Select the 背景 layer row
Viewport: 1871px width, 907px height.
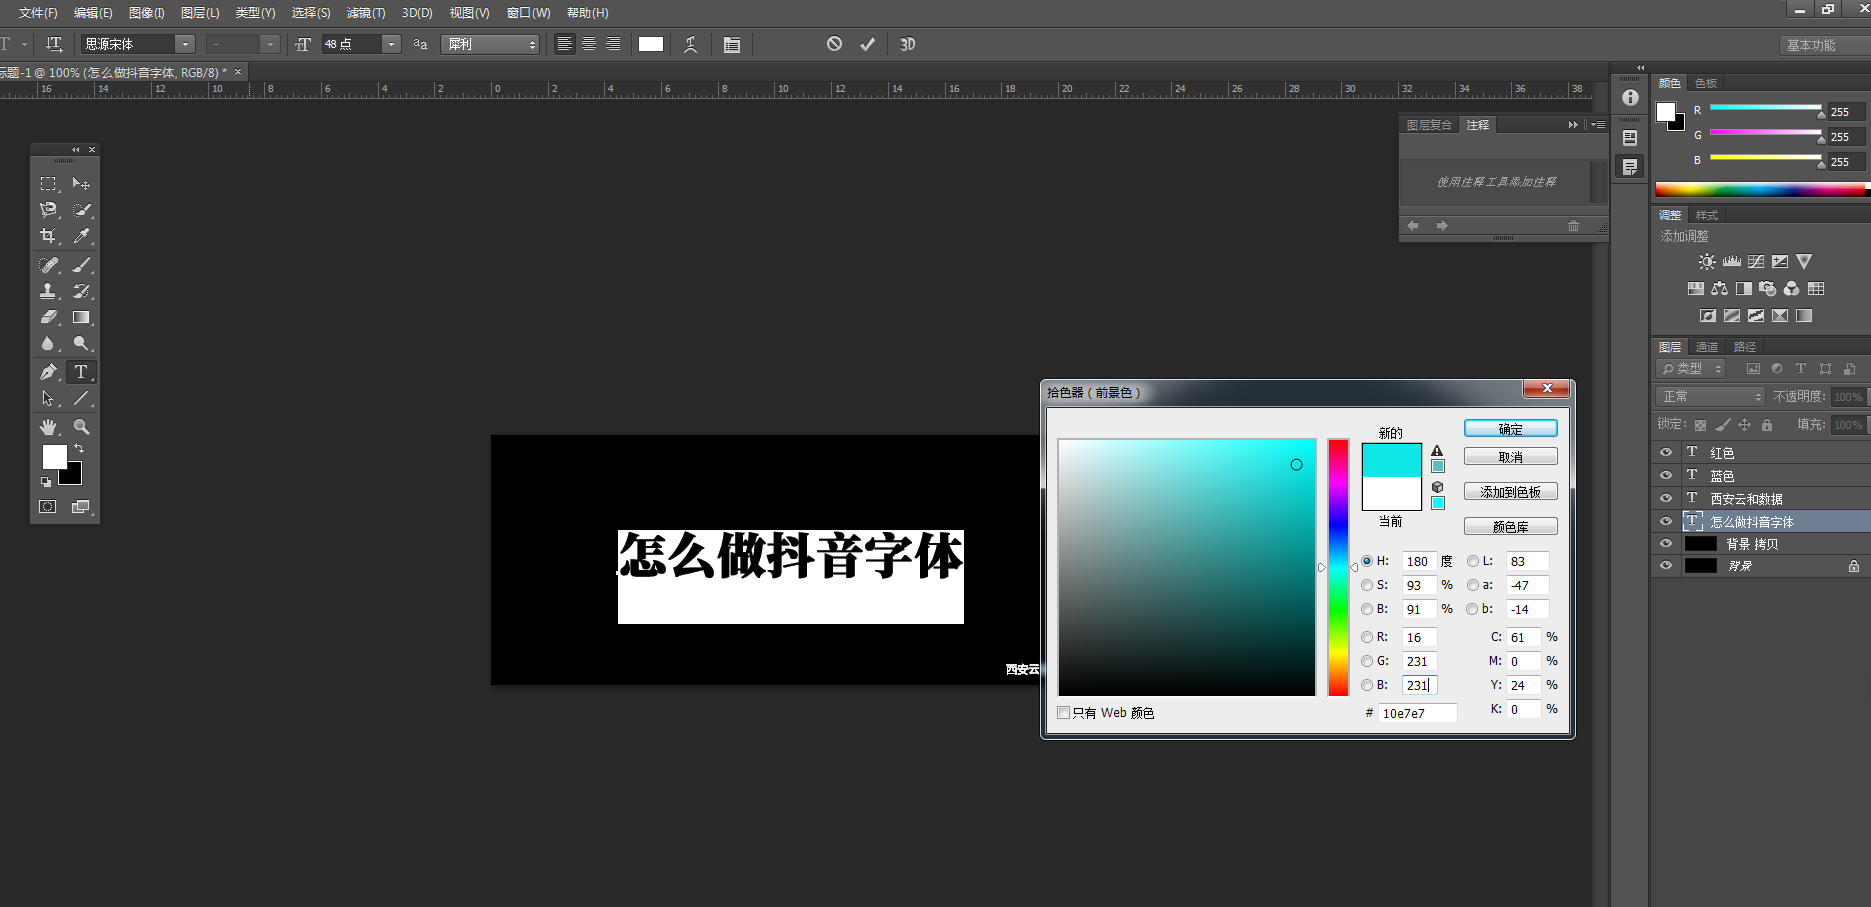click(x=1760, y=566)
